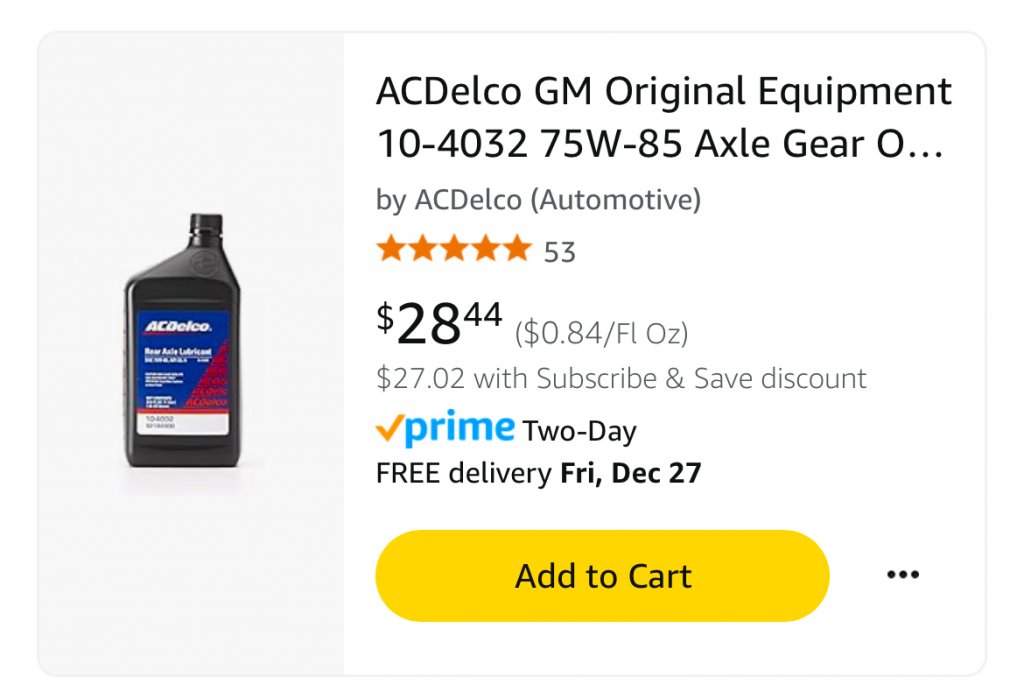Click the five-star rating icons

click(454, 249)
